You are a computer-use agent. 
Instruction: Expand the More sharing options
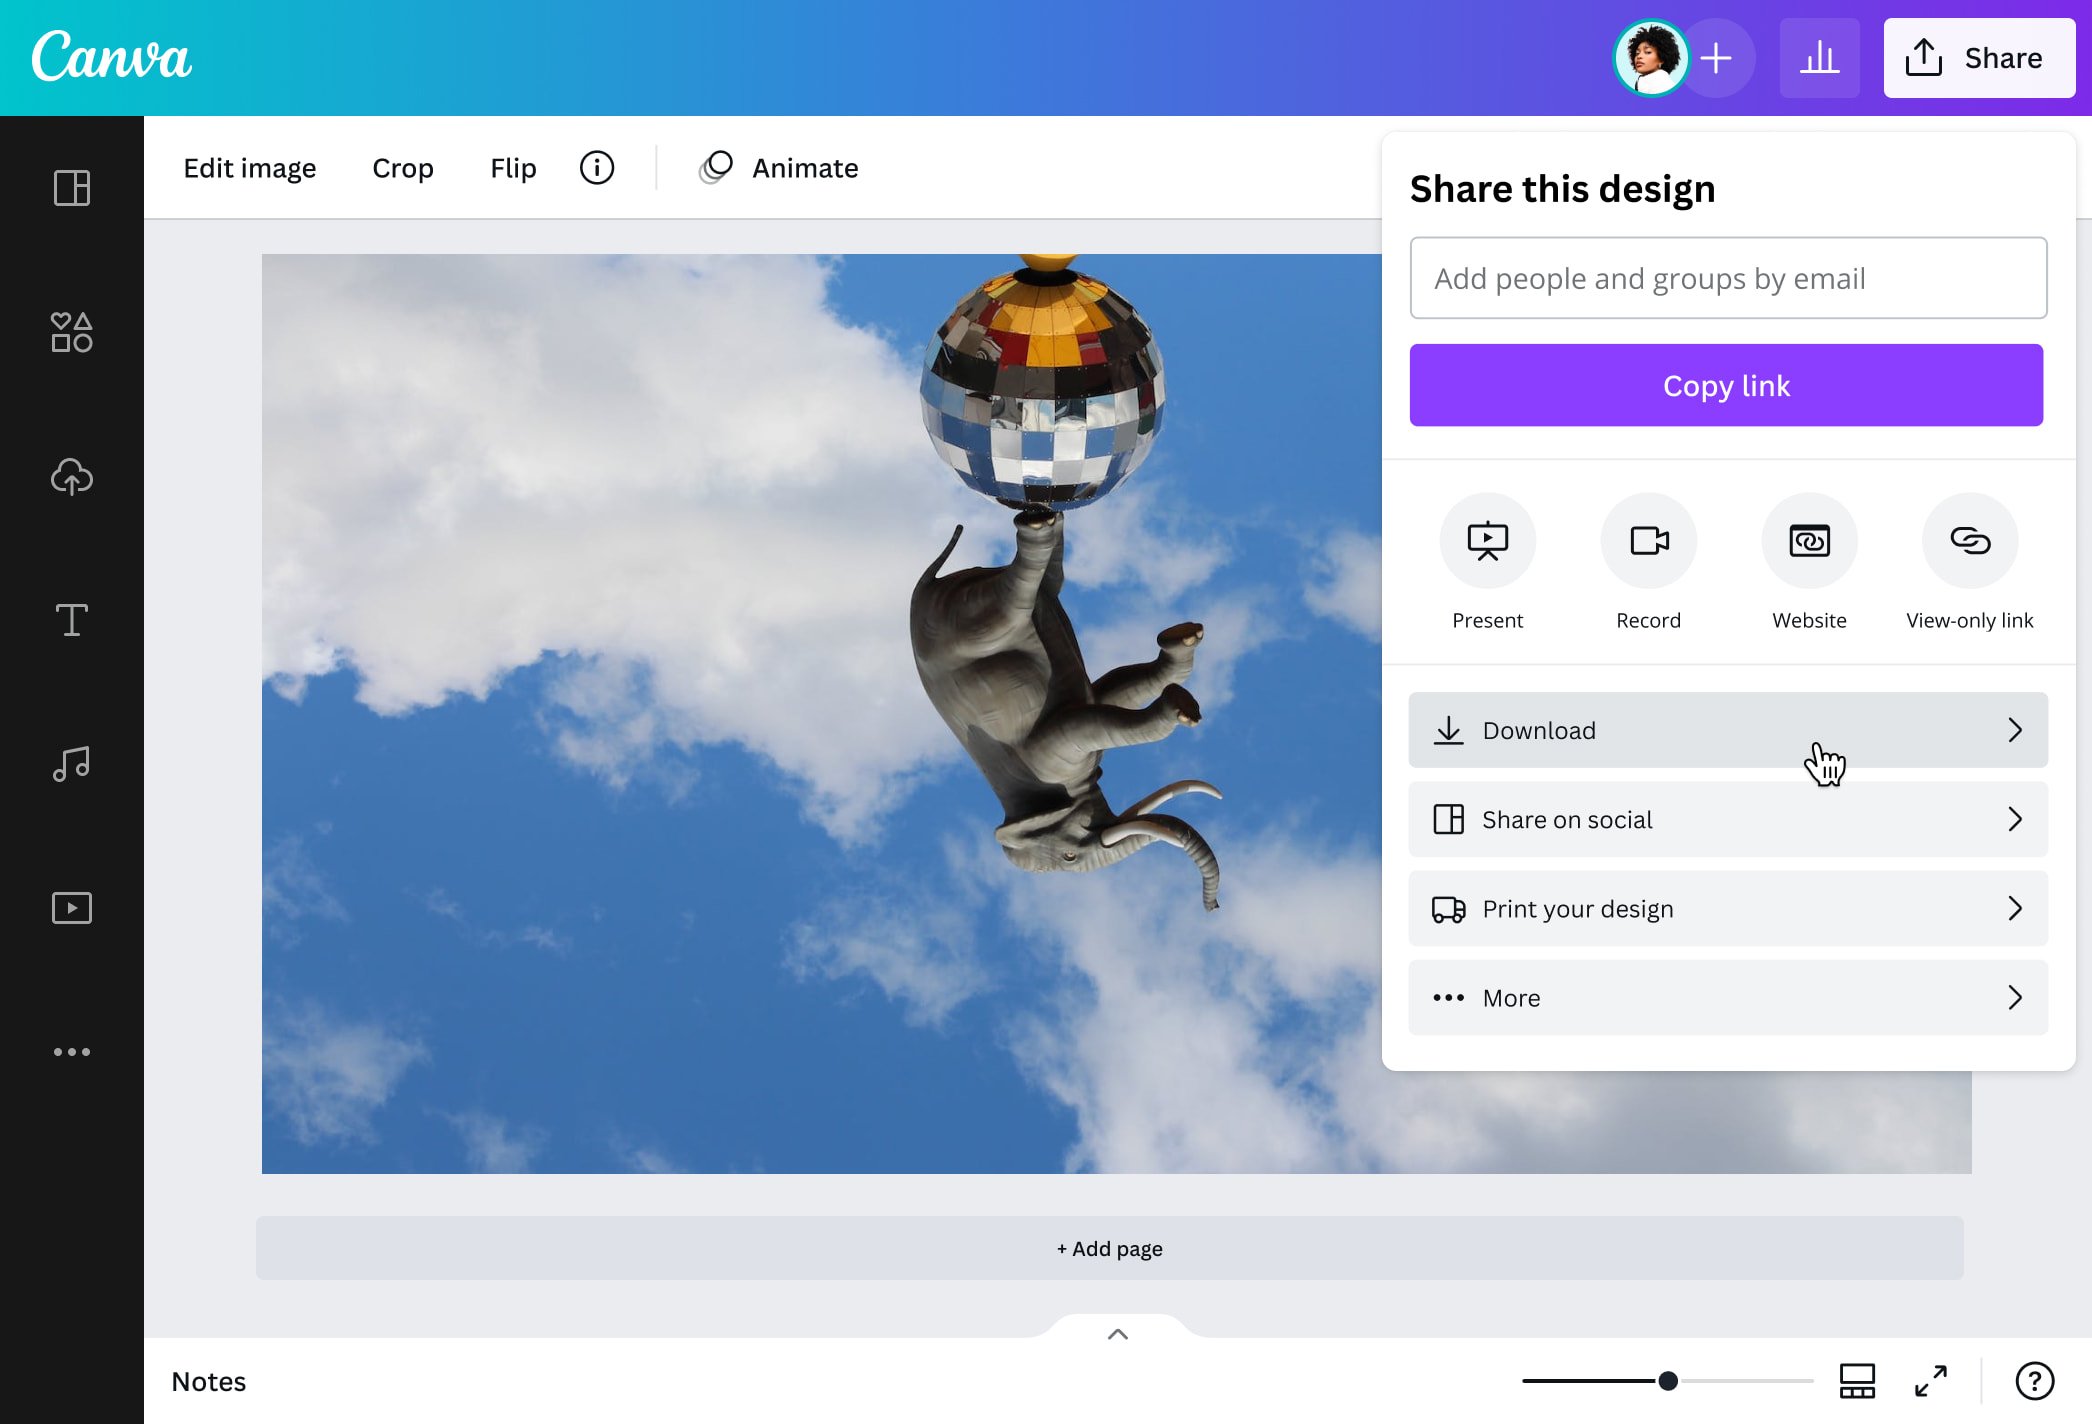point(1727,996)
